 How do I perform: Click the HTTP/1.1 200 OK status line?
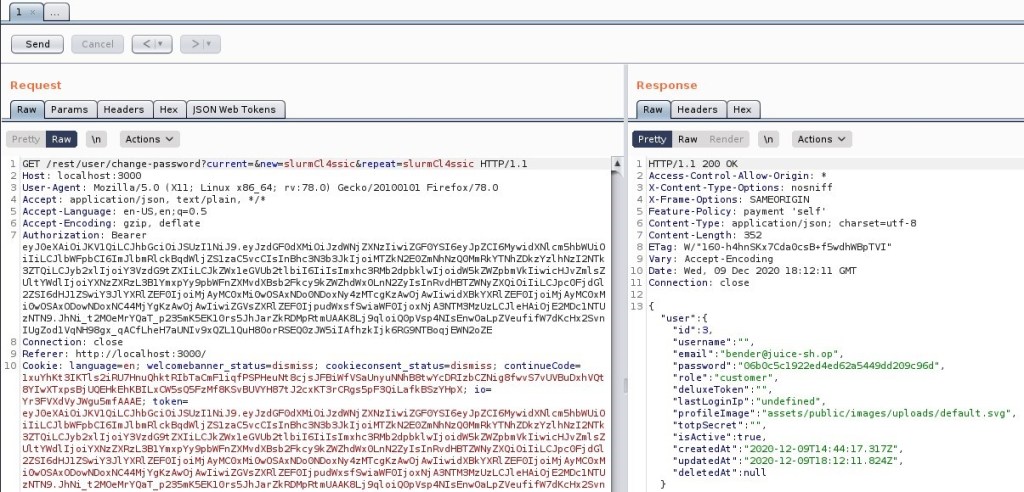point(693,164)
